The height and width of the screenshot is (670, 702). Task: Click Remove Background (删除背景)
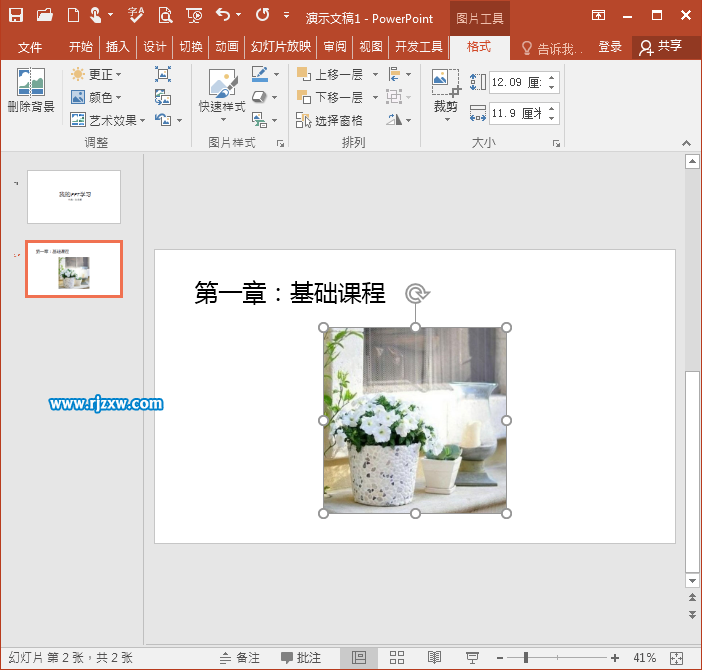coord(31,90)
